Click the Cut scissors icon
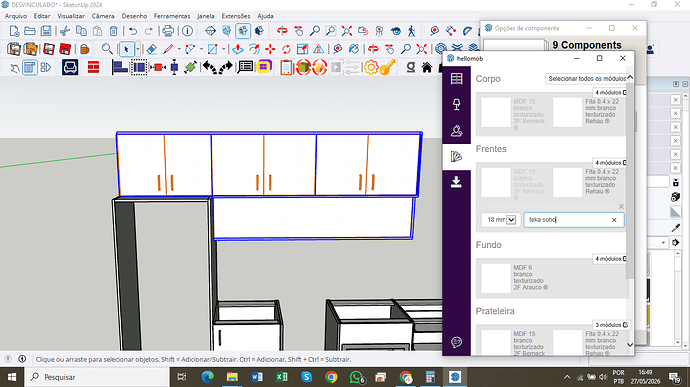 (x=65, y=31)
